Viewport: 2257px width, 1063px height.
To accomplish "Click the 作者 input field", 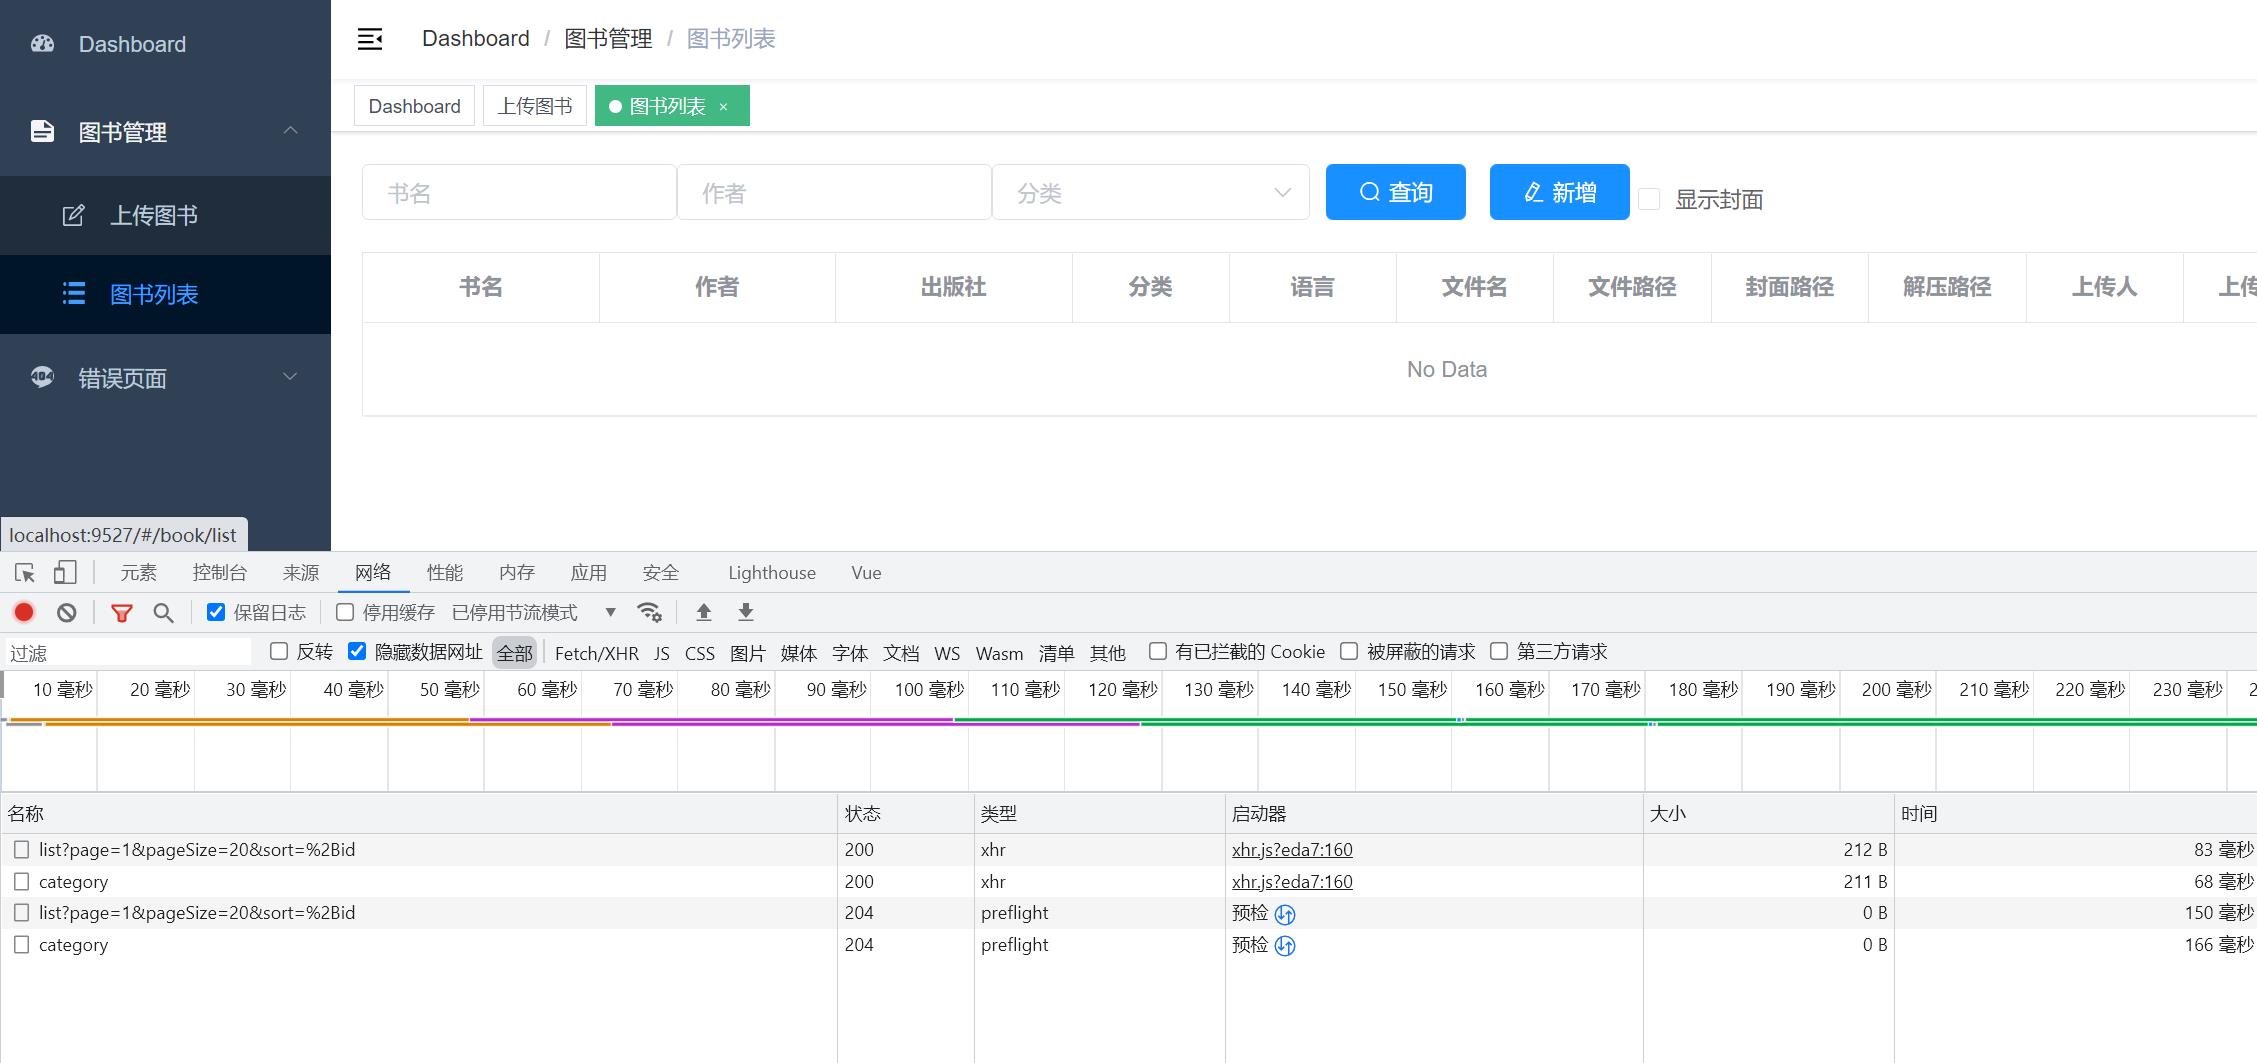I will 834,192.
